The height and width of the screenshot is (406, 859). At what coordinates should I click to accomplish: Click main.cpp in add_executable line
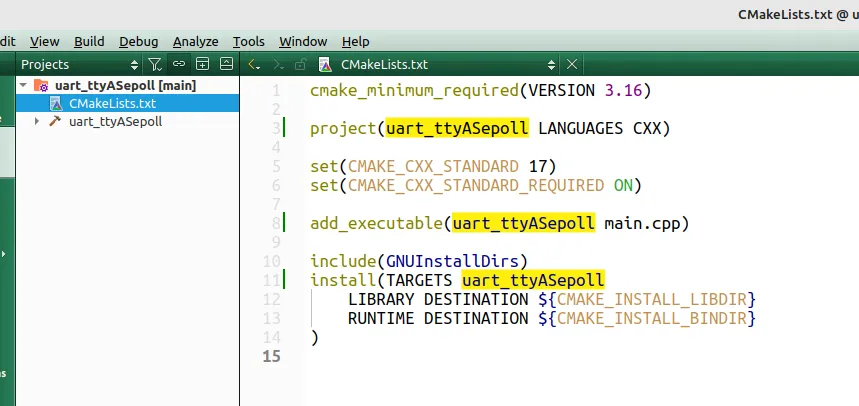(642, 224)
